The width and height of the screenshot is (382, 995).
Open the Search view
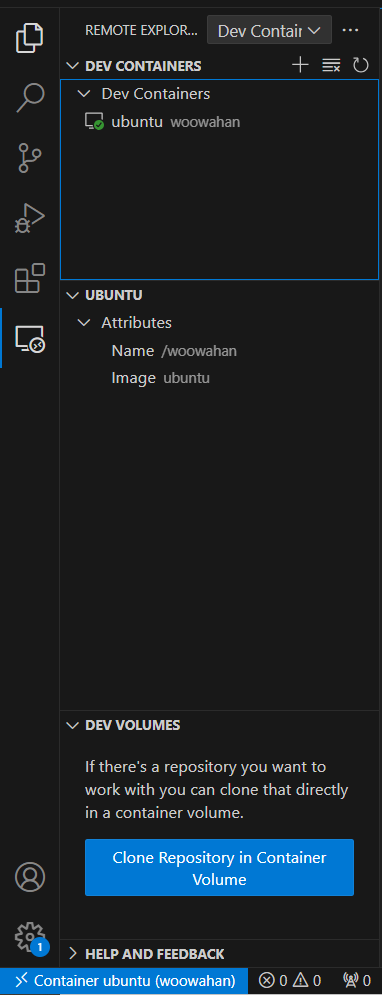point(30,97)
